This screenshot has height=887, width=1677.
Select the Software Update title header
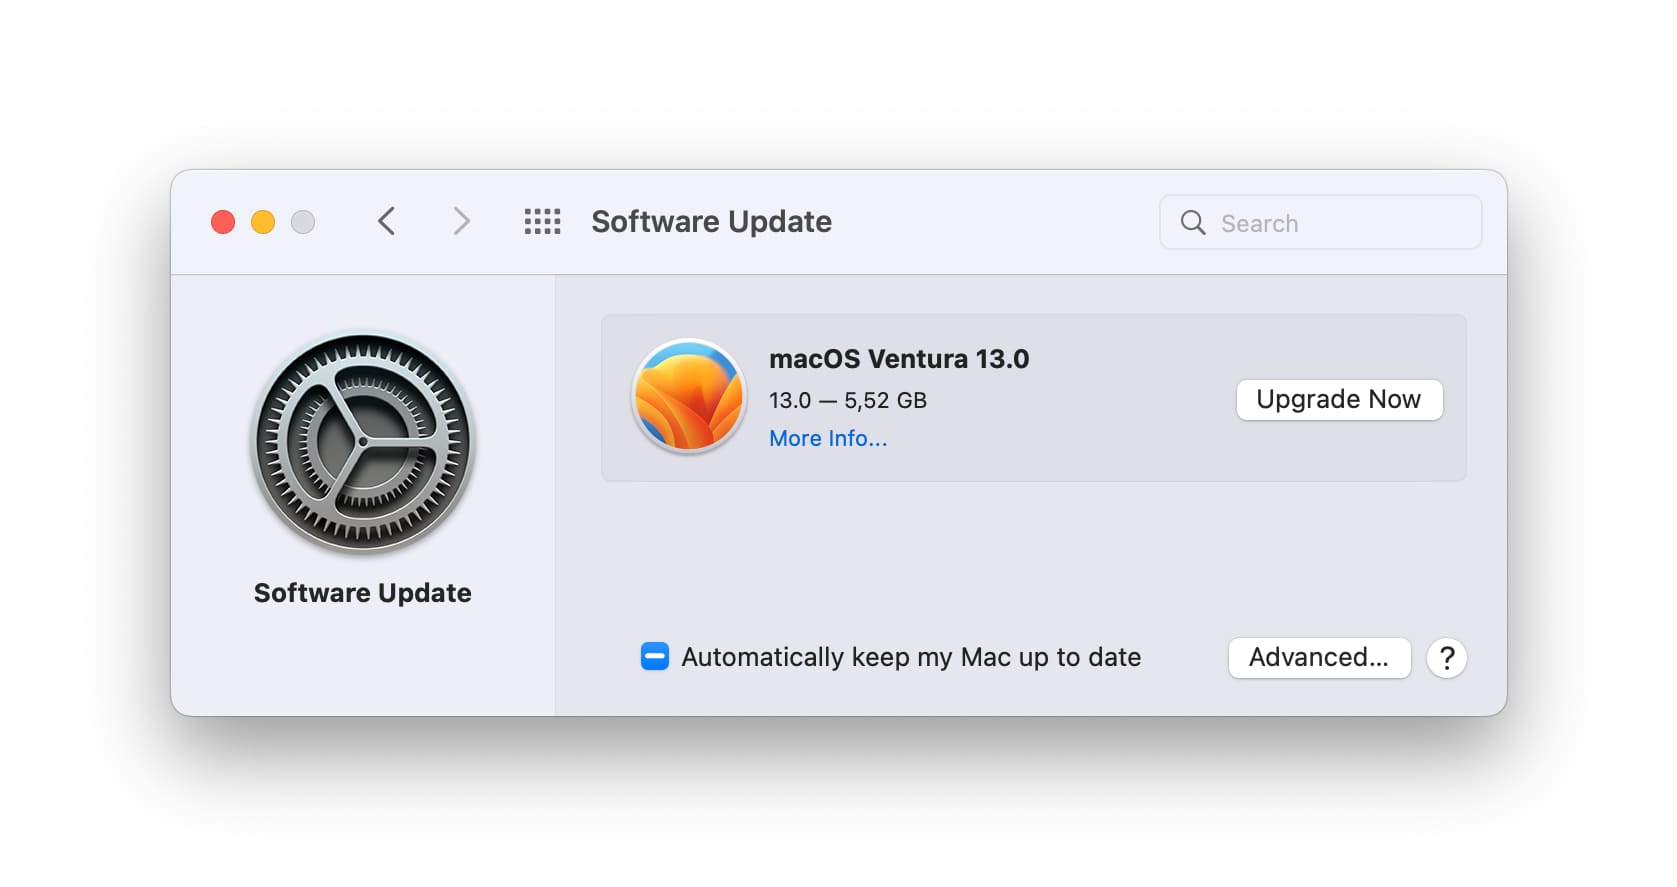711,221
